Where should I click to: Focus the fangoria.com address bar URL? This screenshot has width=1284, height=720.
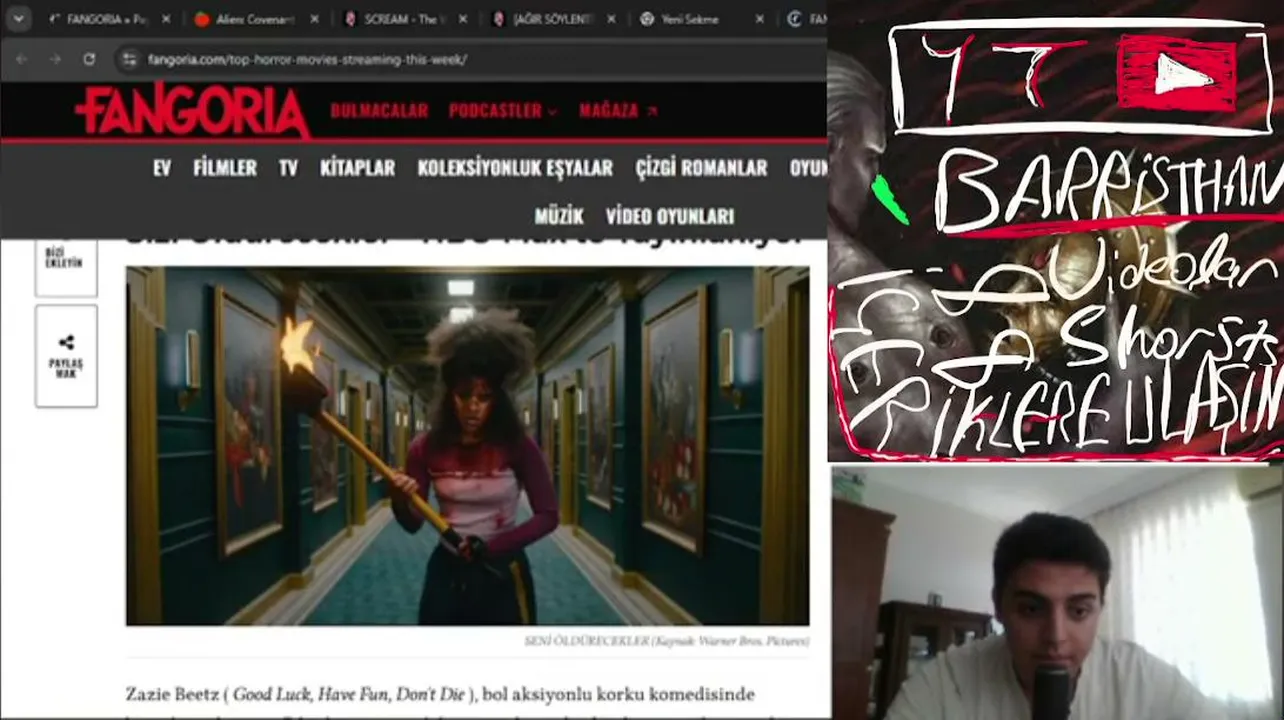coord(307,59)
